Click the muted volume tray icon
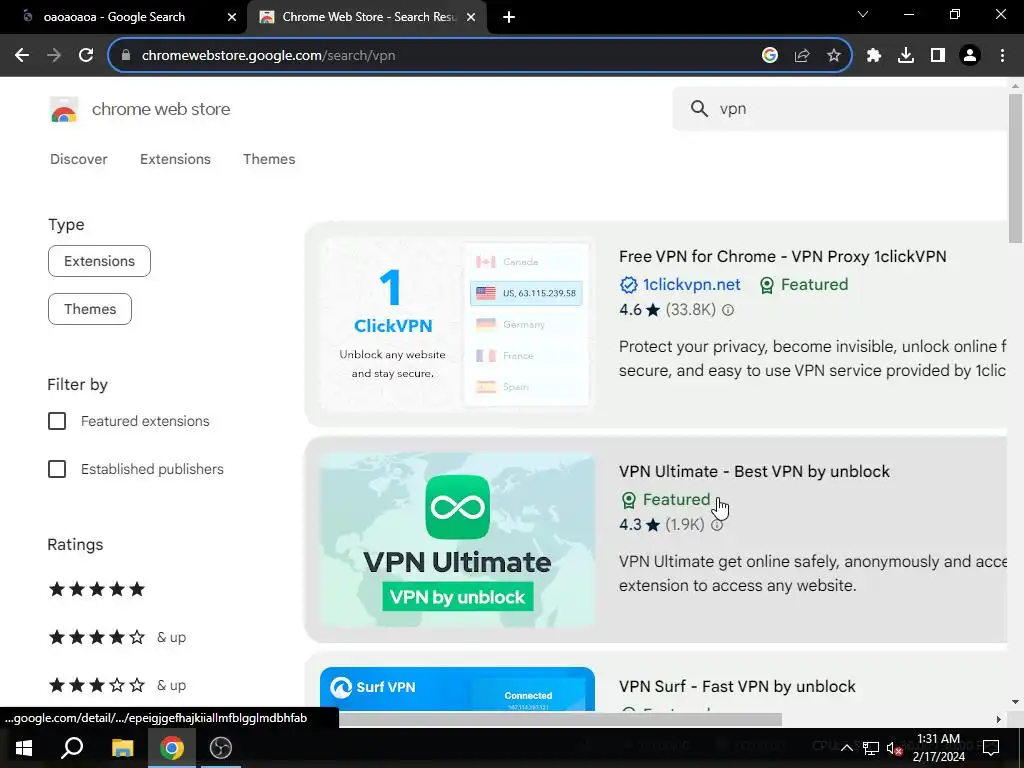The height and width of the screenshot is (768, 1024). [895, 748]
